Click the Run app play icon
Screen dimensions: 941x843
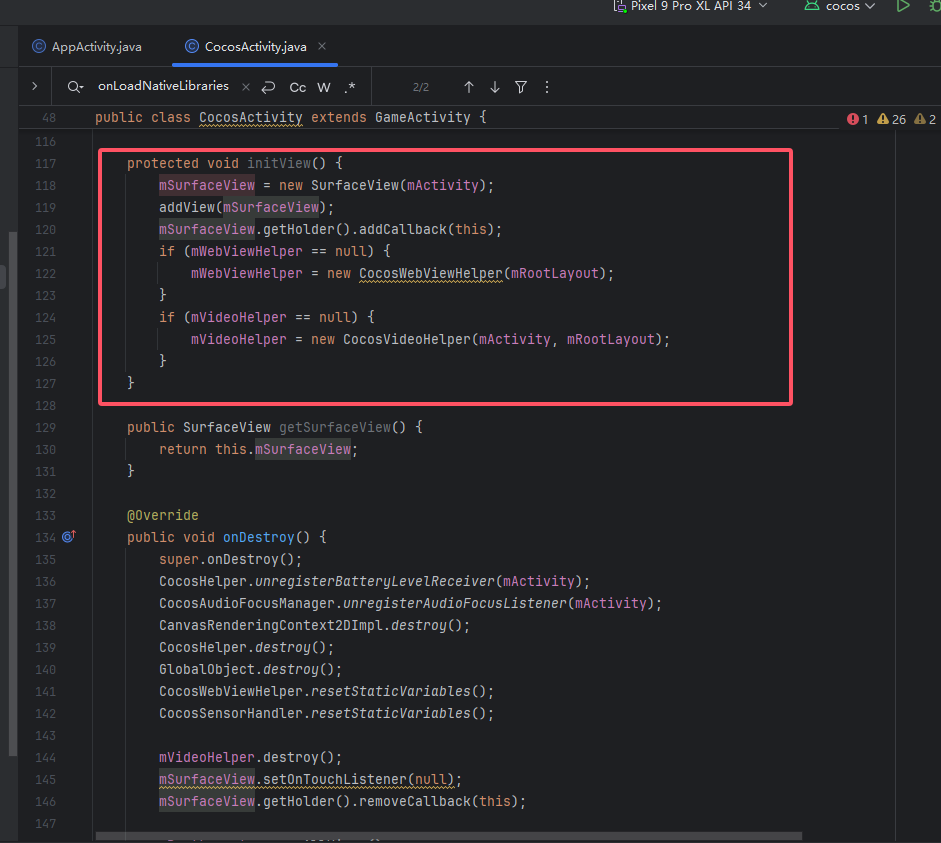click(x=903, y=6)
